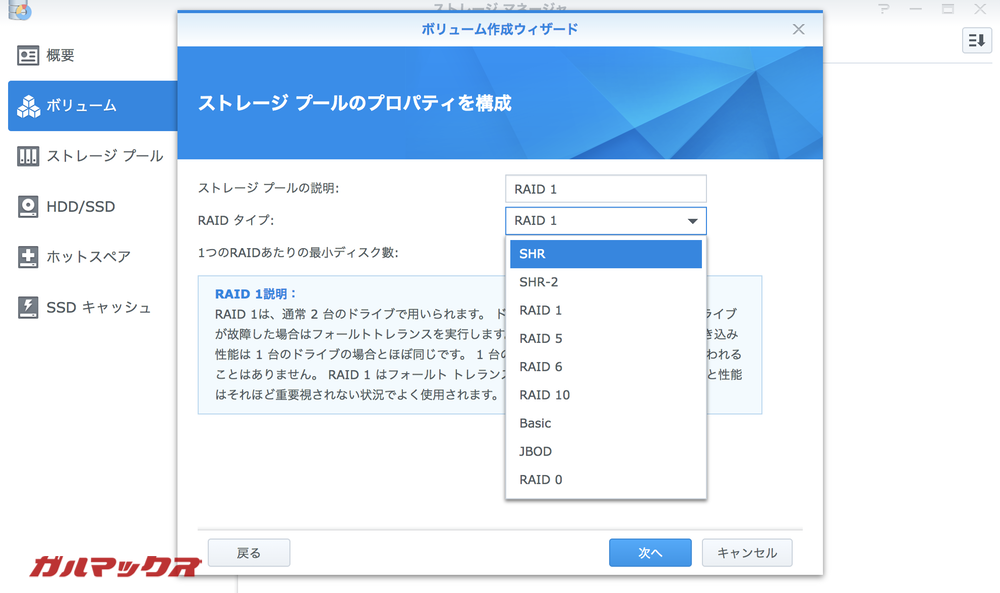
Task: Click the 次へ (Next) button
Action: [649, 552]
